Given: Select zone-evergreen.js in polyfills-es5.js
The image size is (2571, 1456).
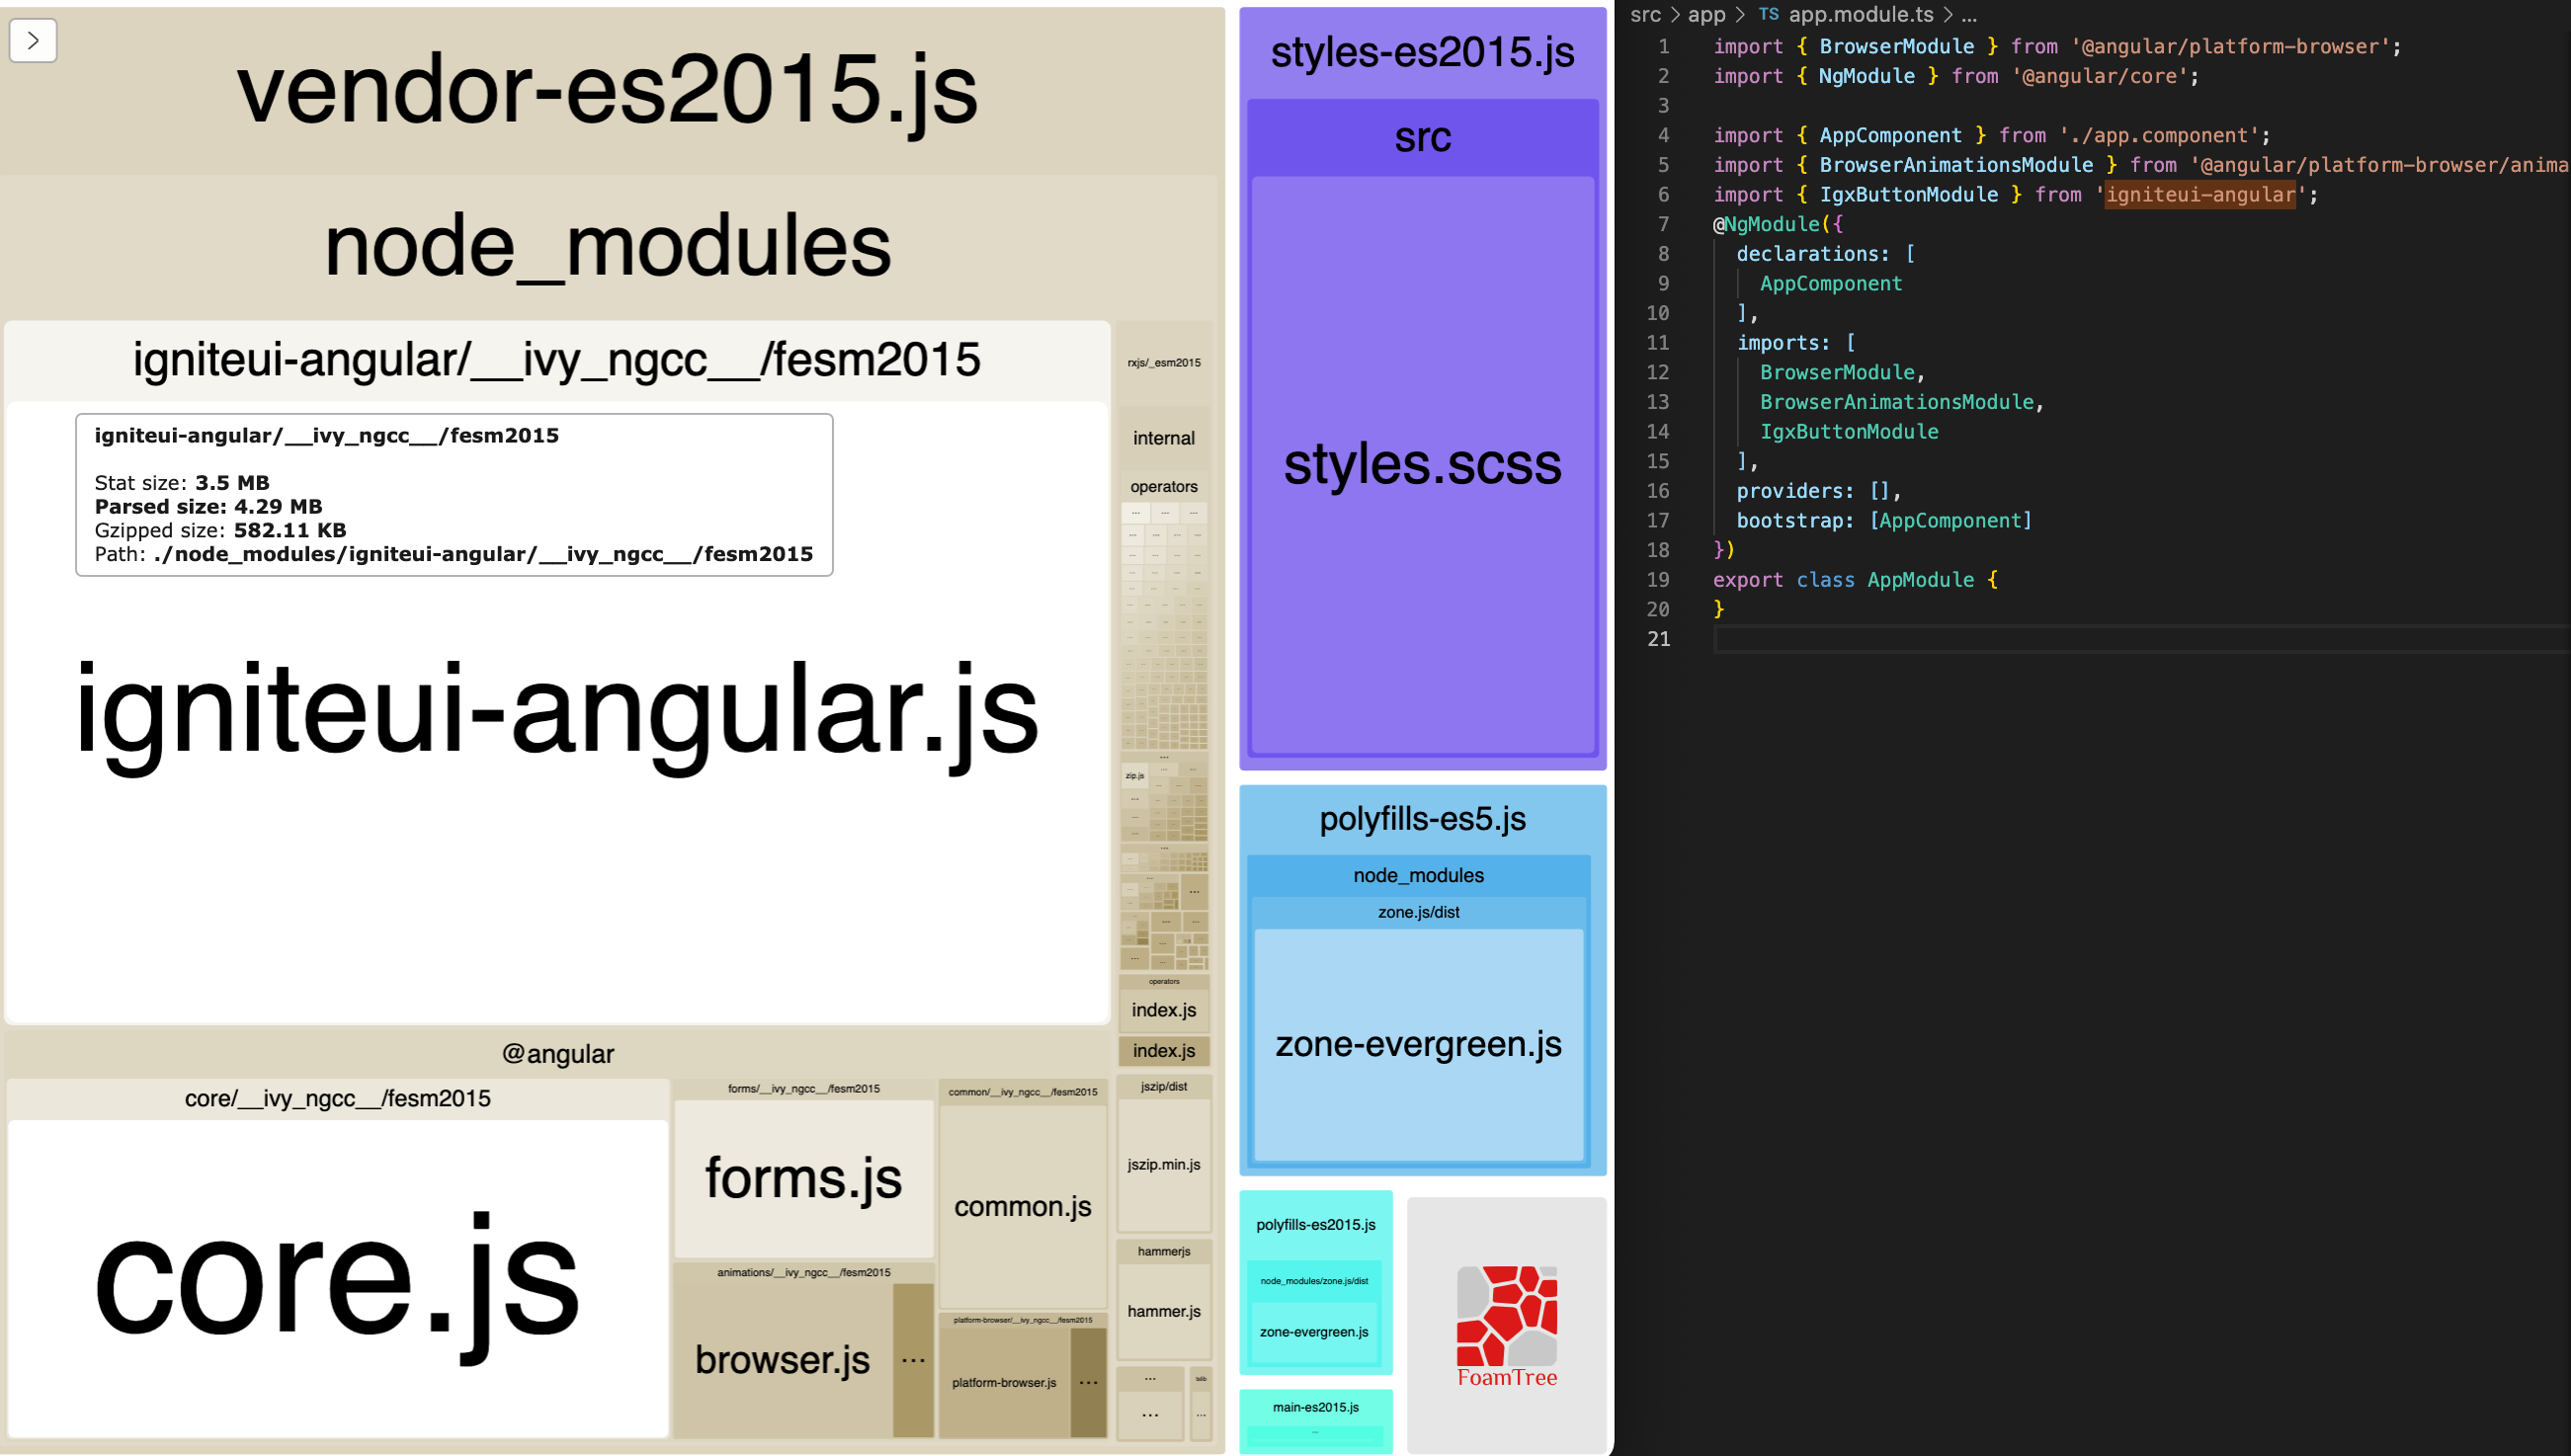Looking at the screenshot, I should [x=1418, y=1044].
